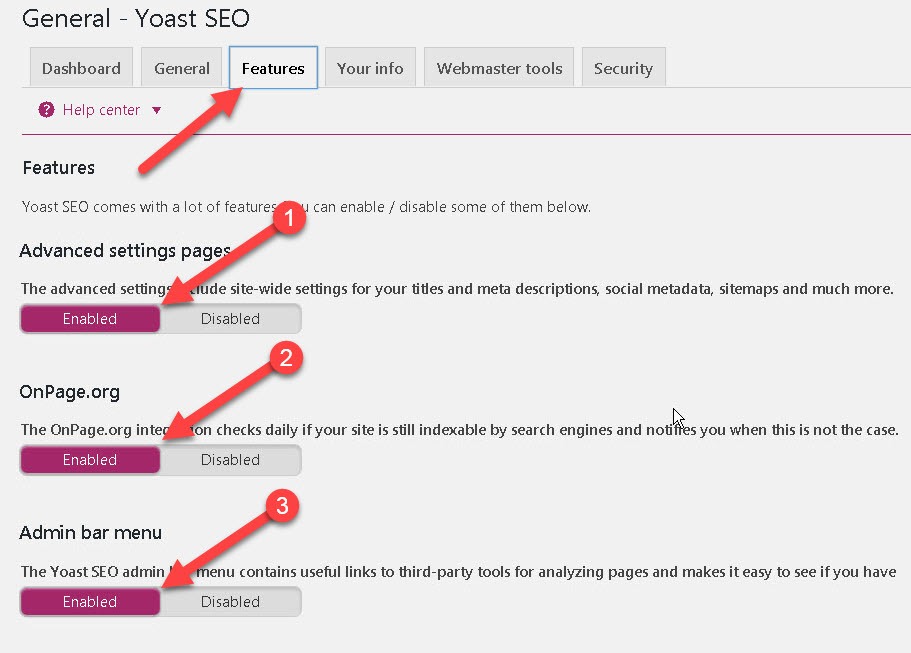
Task: Open the Your info tab
Action: [x=370, y=68]
